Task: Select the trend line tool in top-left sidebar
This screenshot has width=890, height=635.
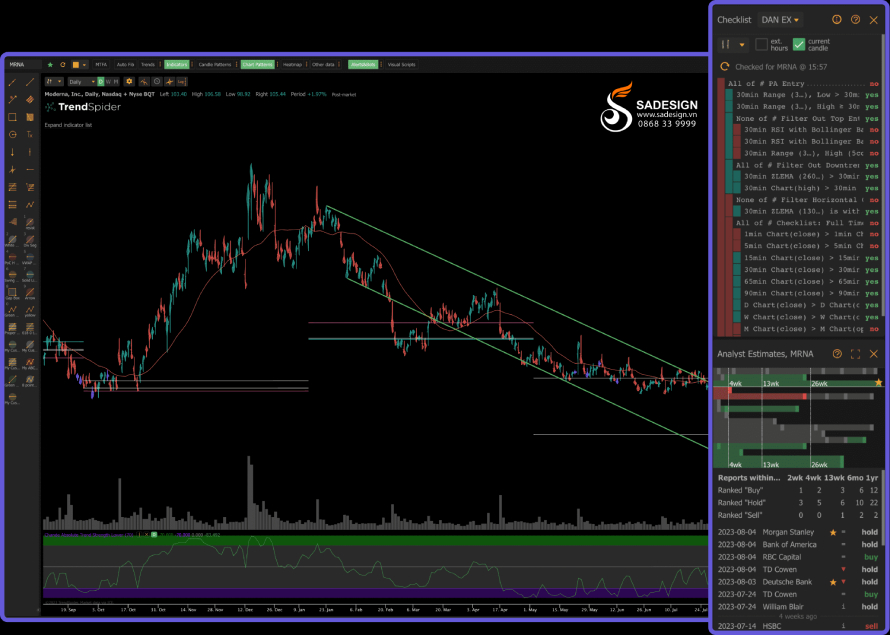Action: tap(12, 83)
